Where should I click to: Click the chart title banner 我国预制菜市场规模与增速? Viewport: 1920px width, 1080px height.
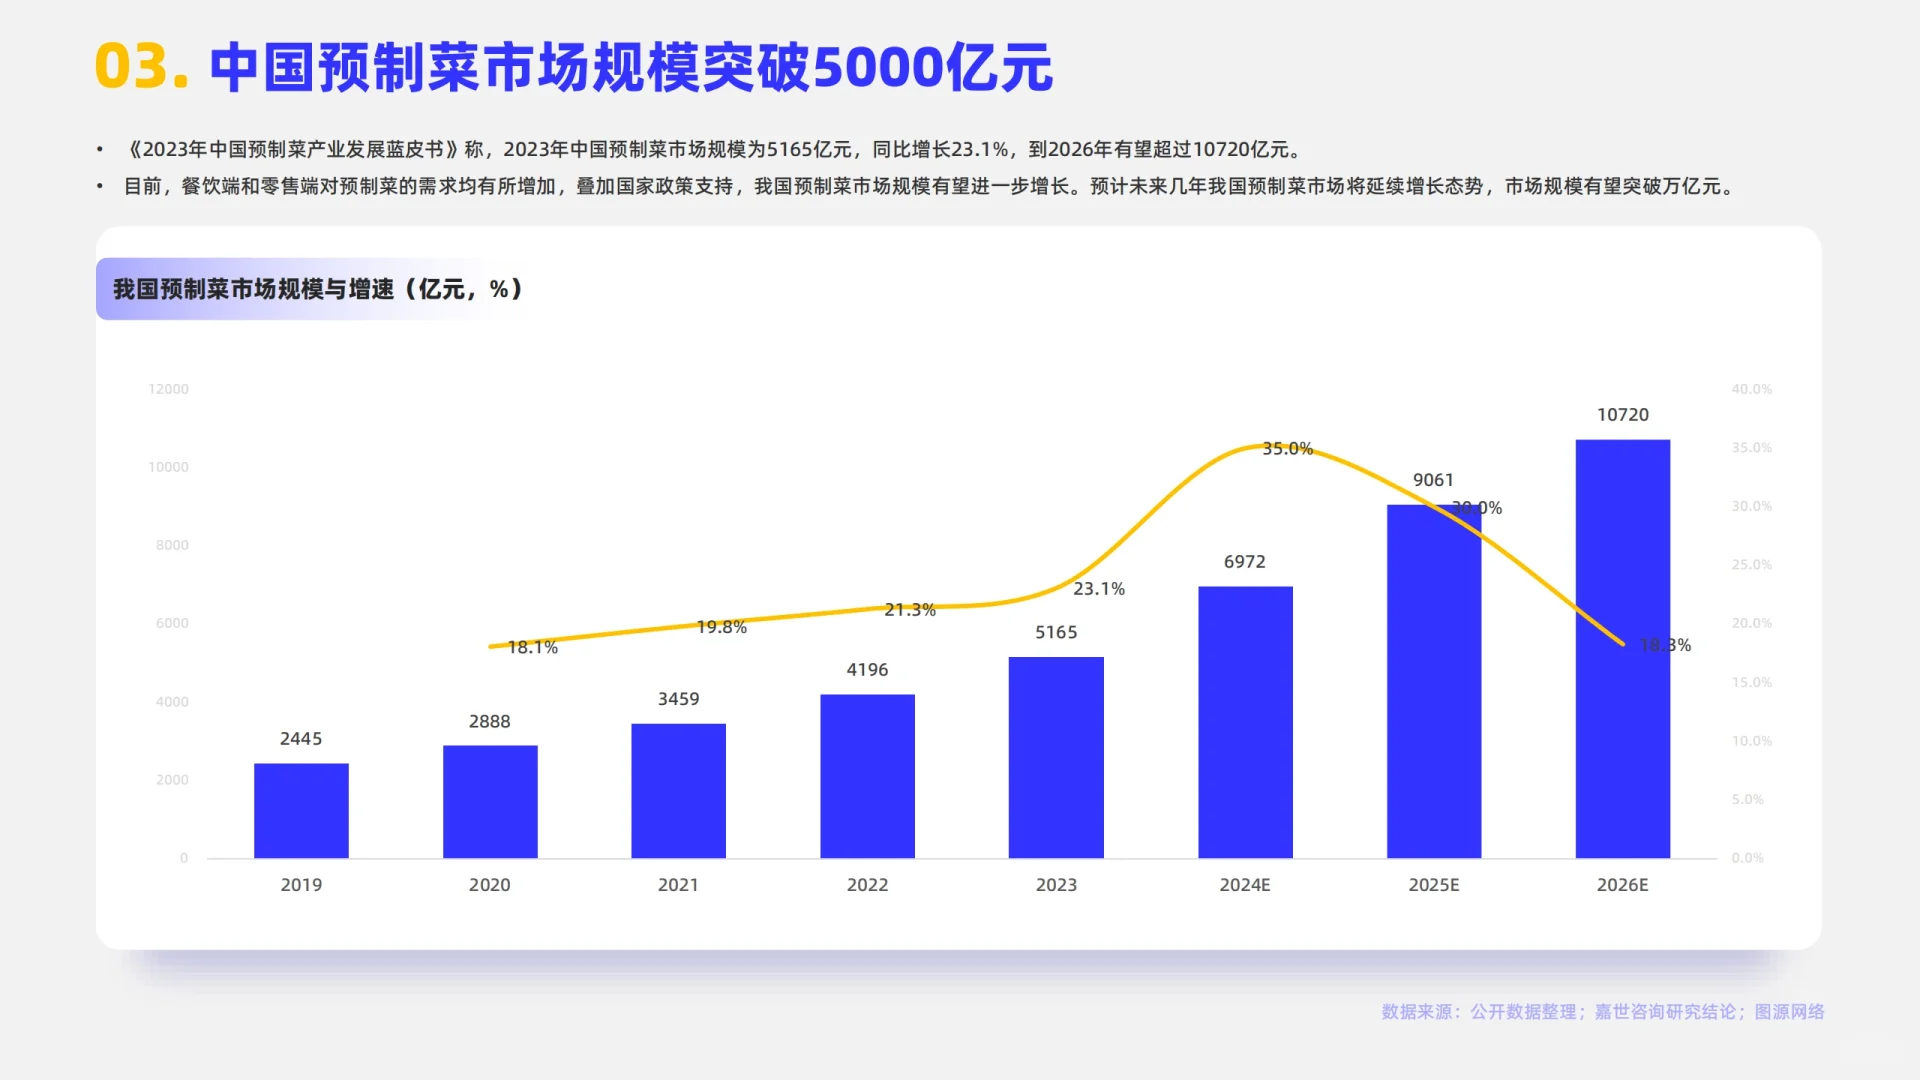coord(318,290)
